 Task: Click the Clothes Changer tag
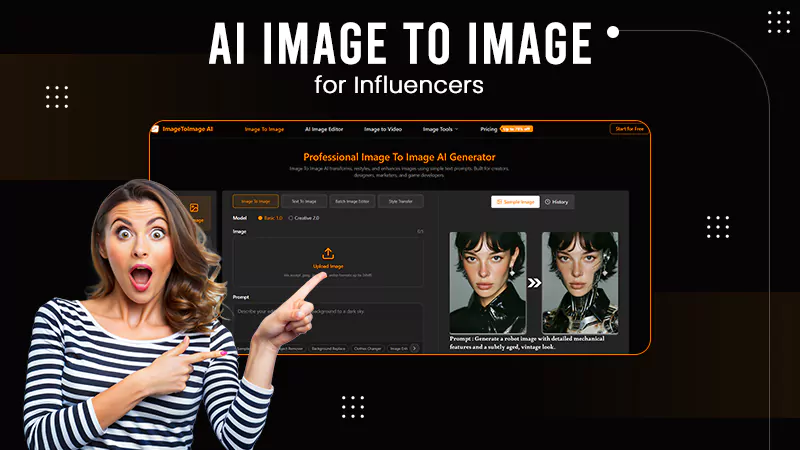pos(367,348)
